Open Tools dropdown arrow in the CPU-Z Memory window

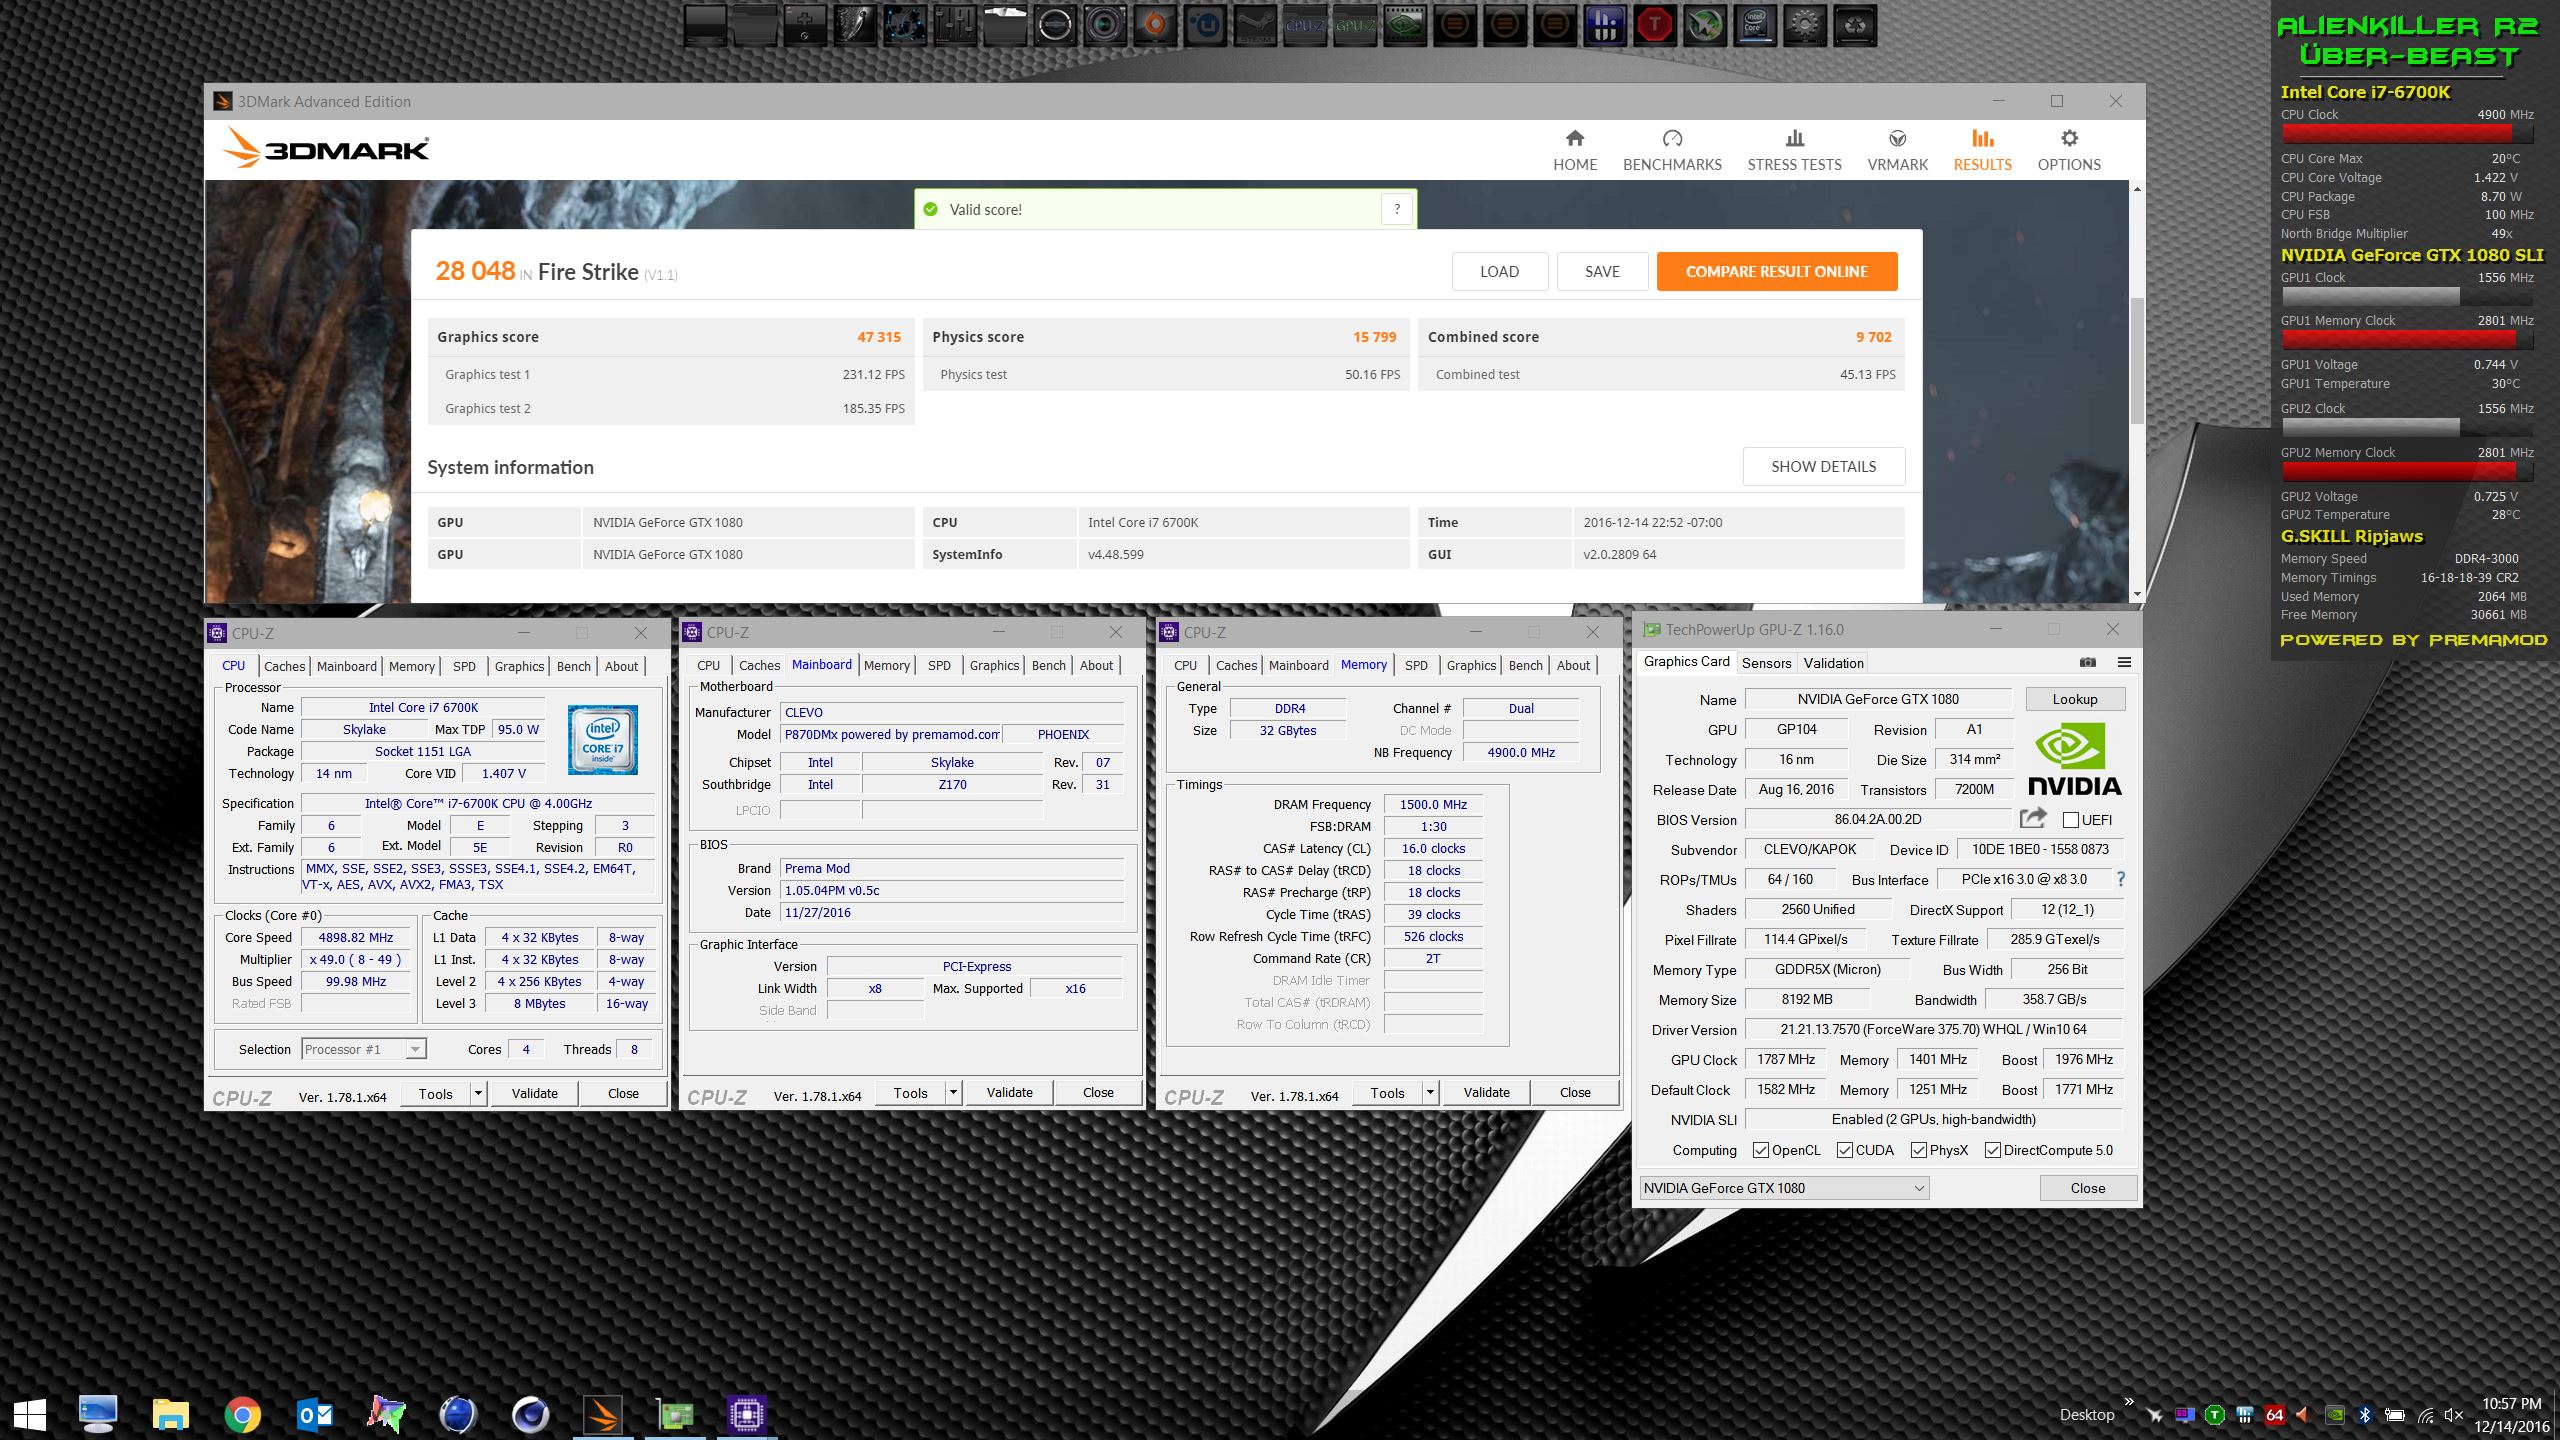coord(1430,1092)
